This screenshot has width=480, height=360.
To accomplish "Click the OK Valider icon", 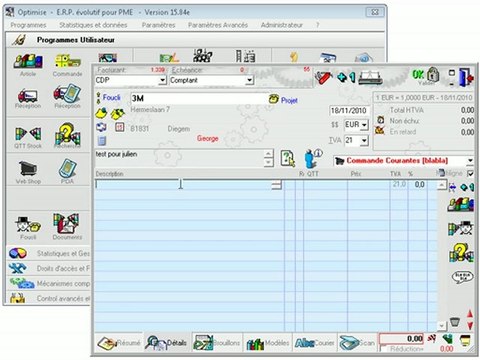I will point(419,75).
